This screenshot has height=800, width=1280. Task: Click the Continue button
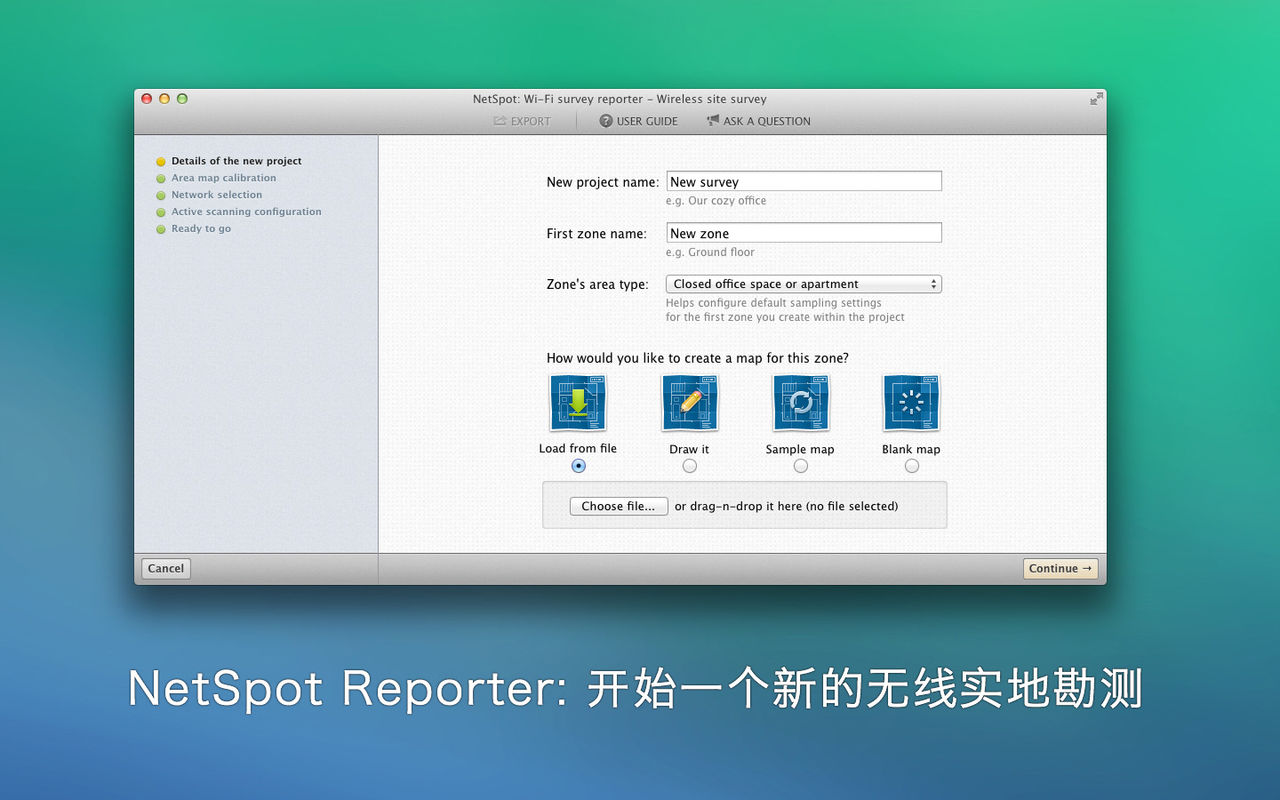point(1061,568)
